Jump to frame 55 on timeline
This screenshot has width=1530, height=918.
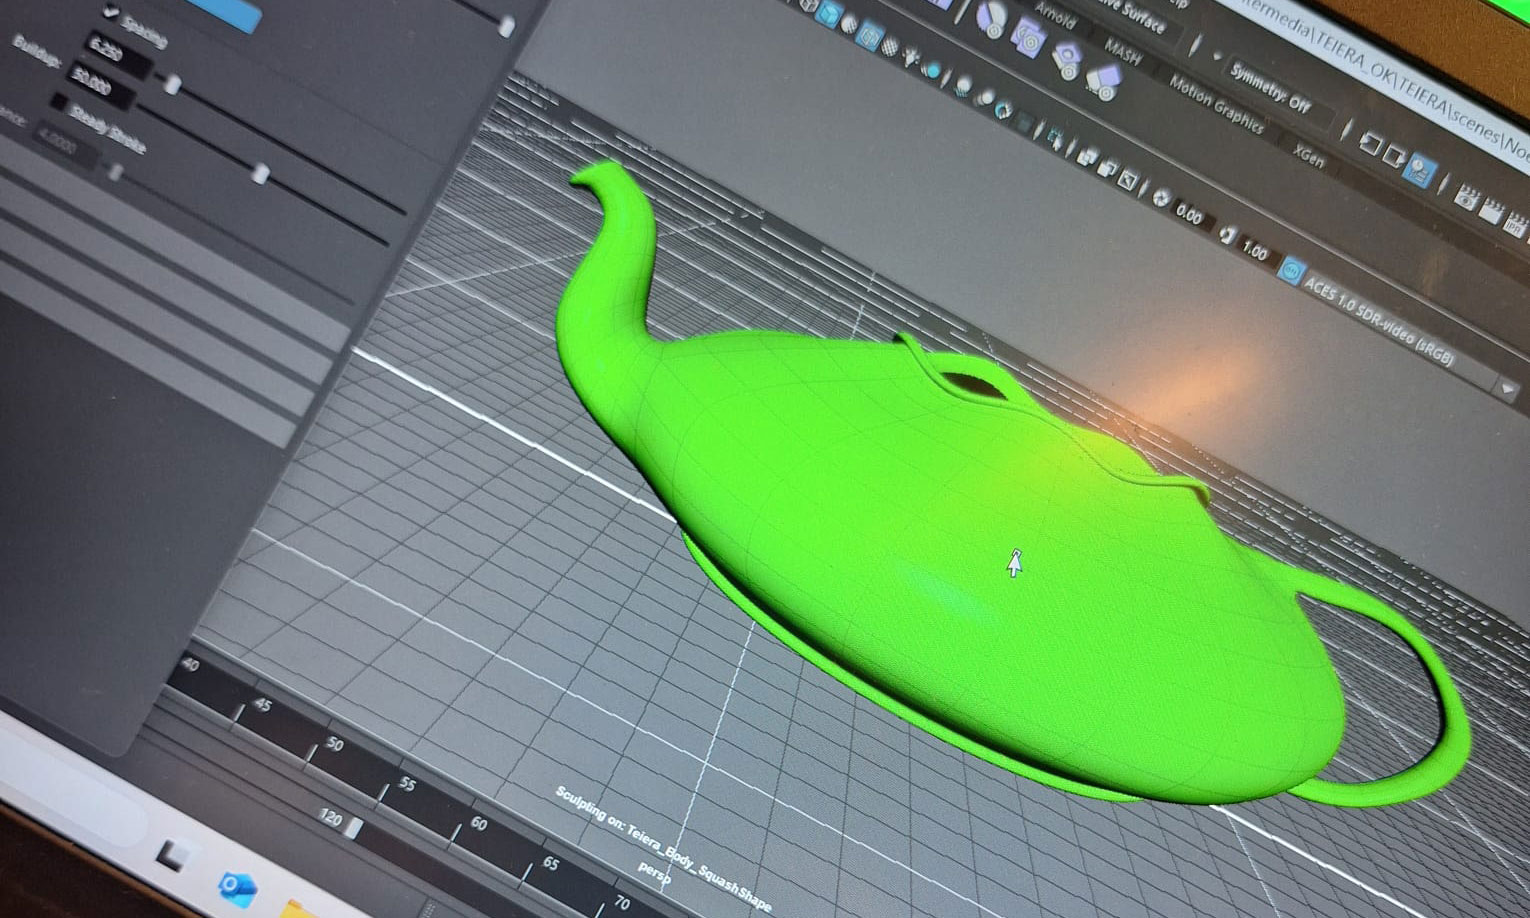[x=407, y=785]
